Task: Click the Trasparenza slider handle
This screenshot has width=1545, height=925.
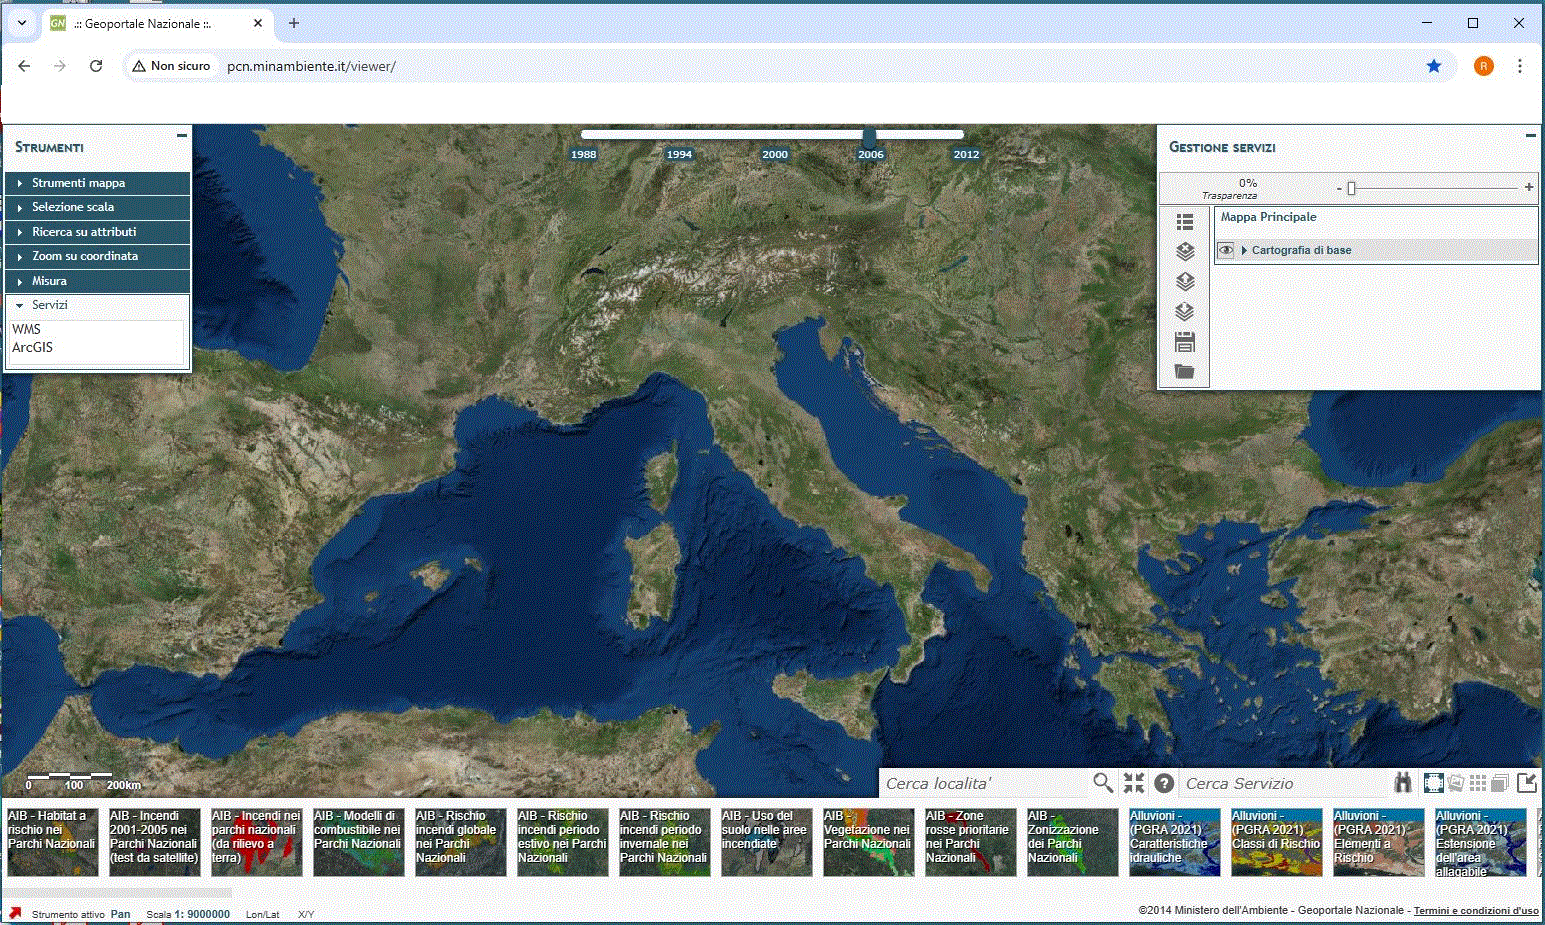Action: [1351, 188]
